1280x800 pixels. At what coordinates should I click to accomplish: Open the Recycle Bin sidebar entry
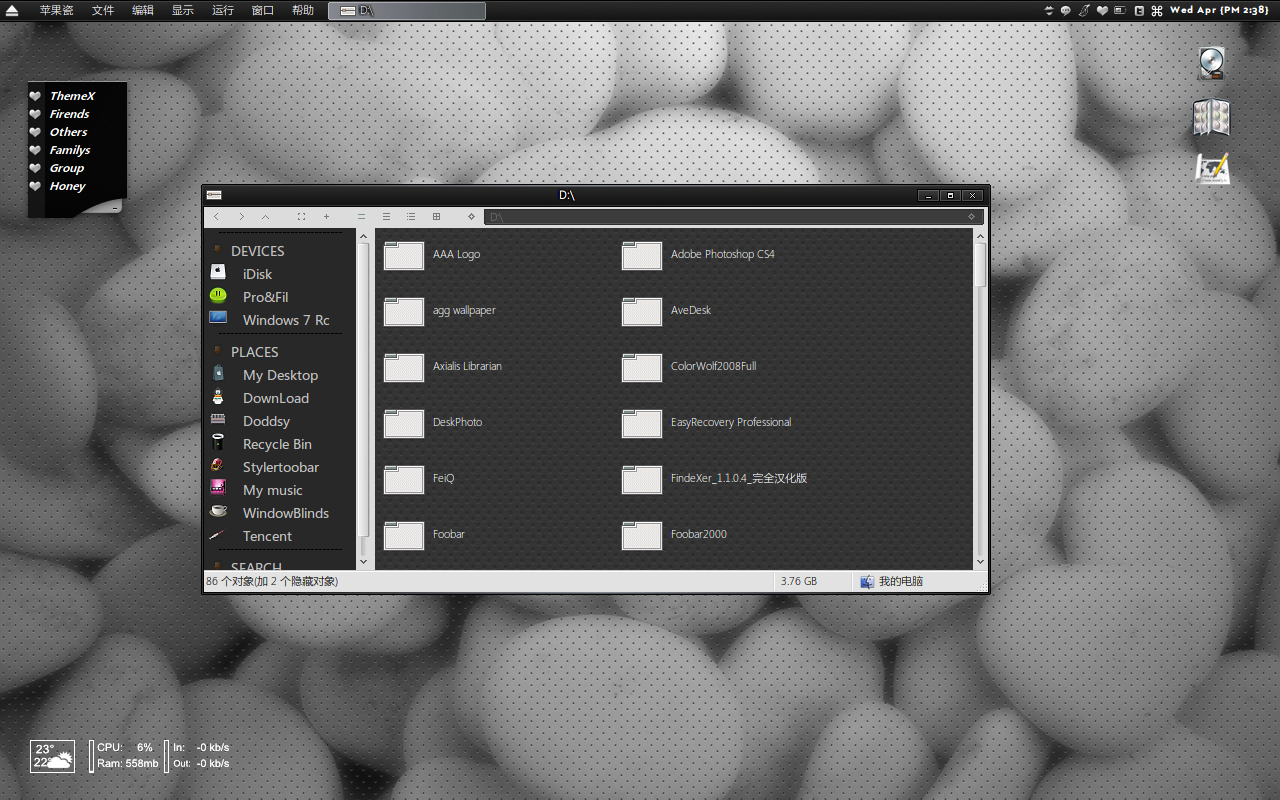(275, 444)
